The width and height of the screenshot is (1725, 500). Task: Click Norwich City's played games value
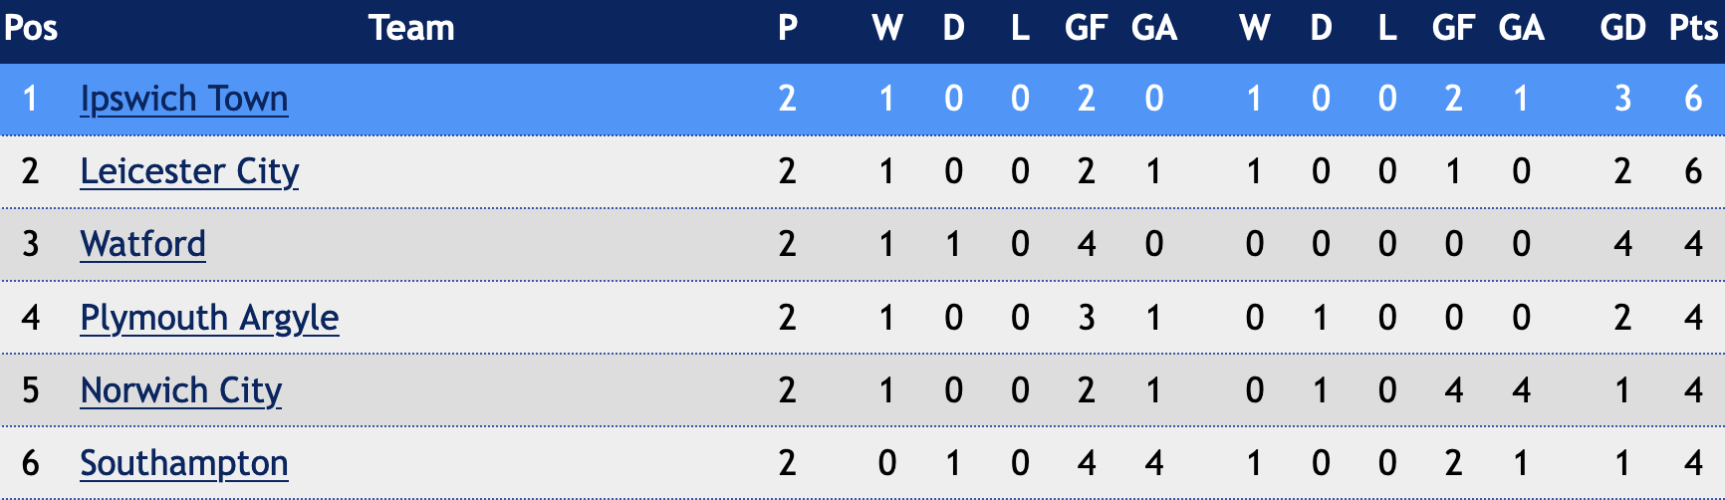788,391
